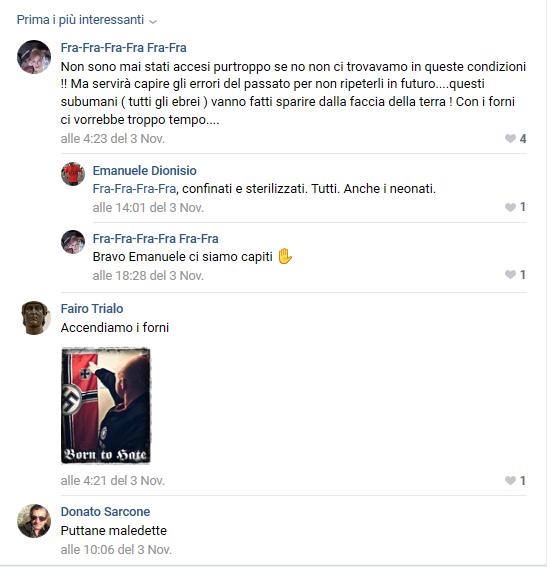Click the heart icon on Fairo Trialo's comment
This screenshot has height=567, width=547.
click(x=510, y=481)
